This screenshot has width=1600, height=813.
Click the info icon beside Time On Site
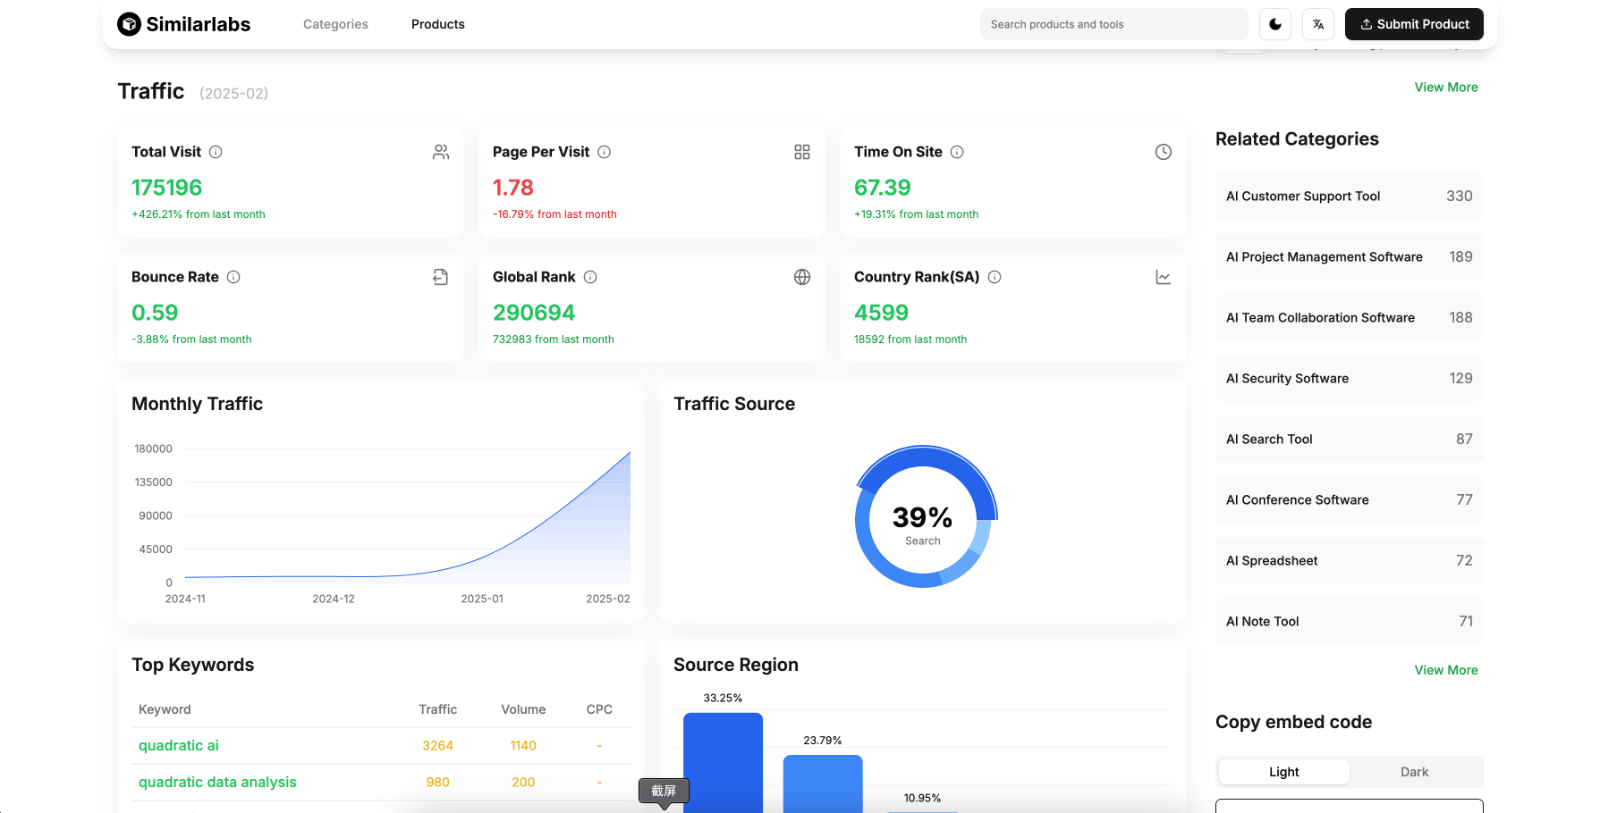(957, 152)
